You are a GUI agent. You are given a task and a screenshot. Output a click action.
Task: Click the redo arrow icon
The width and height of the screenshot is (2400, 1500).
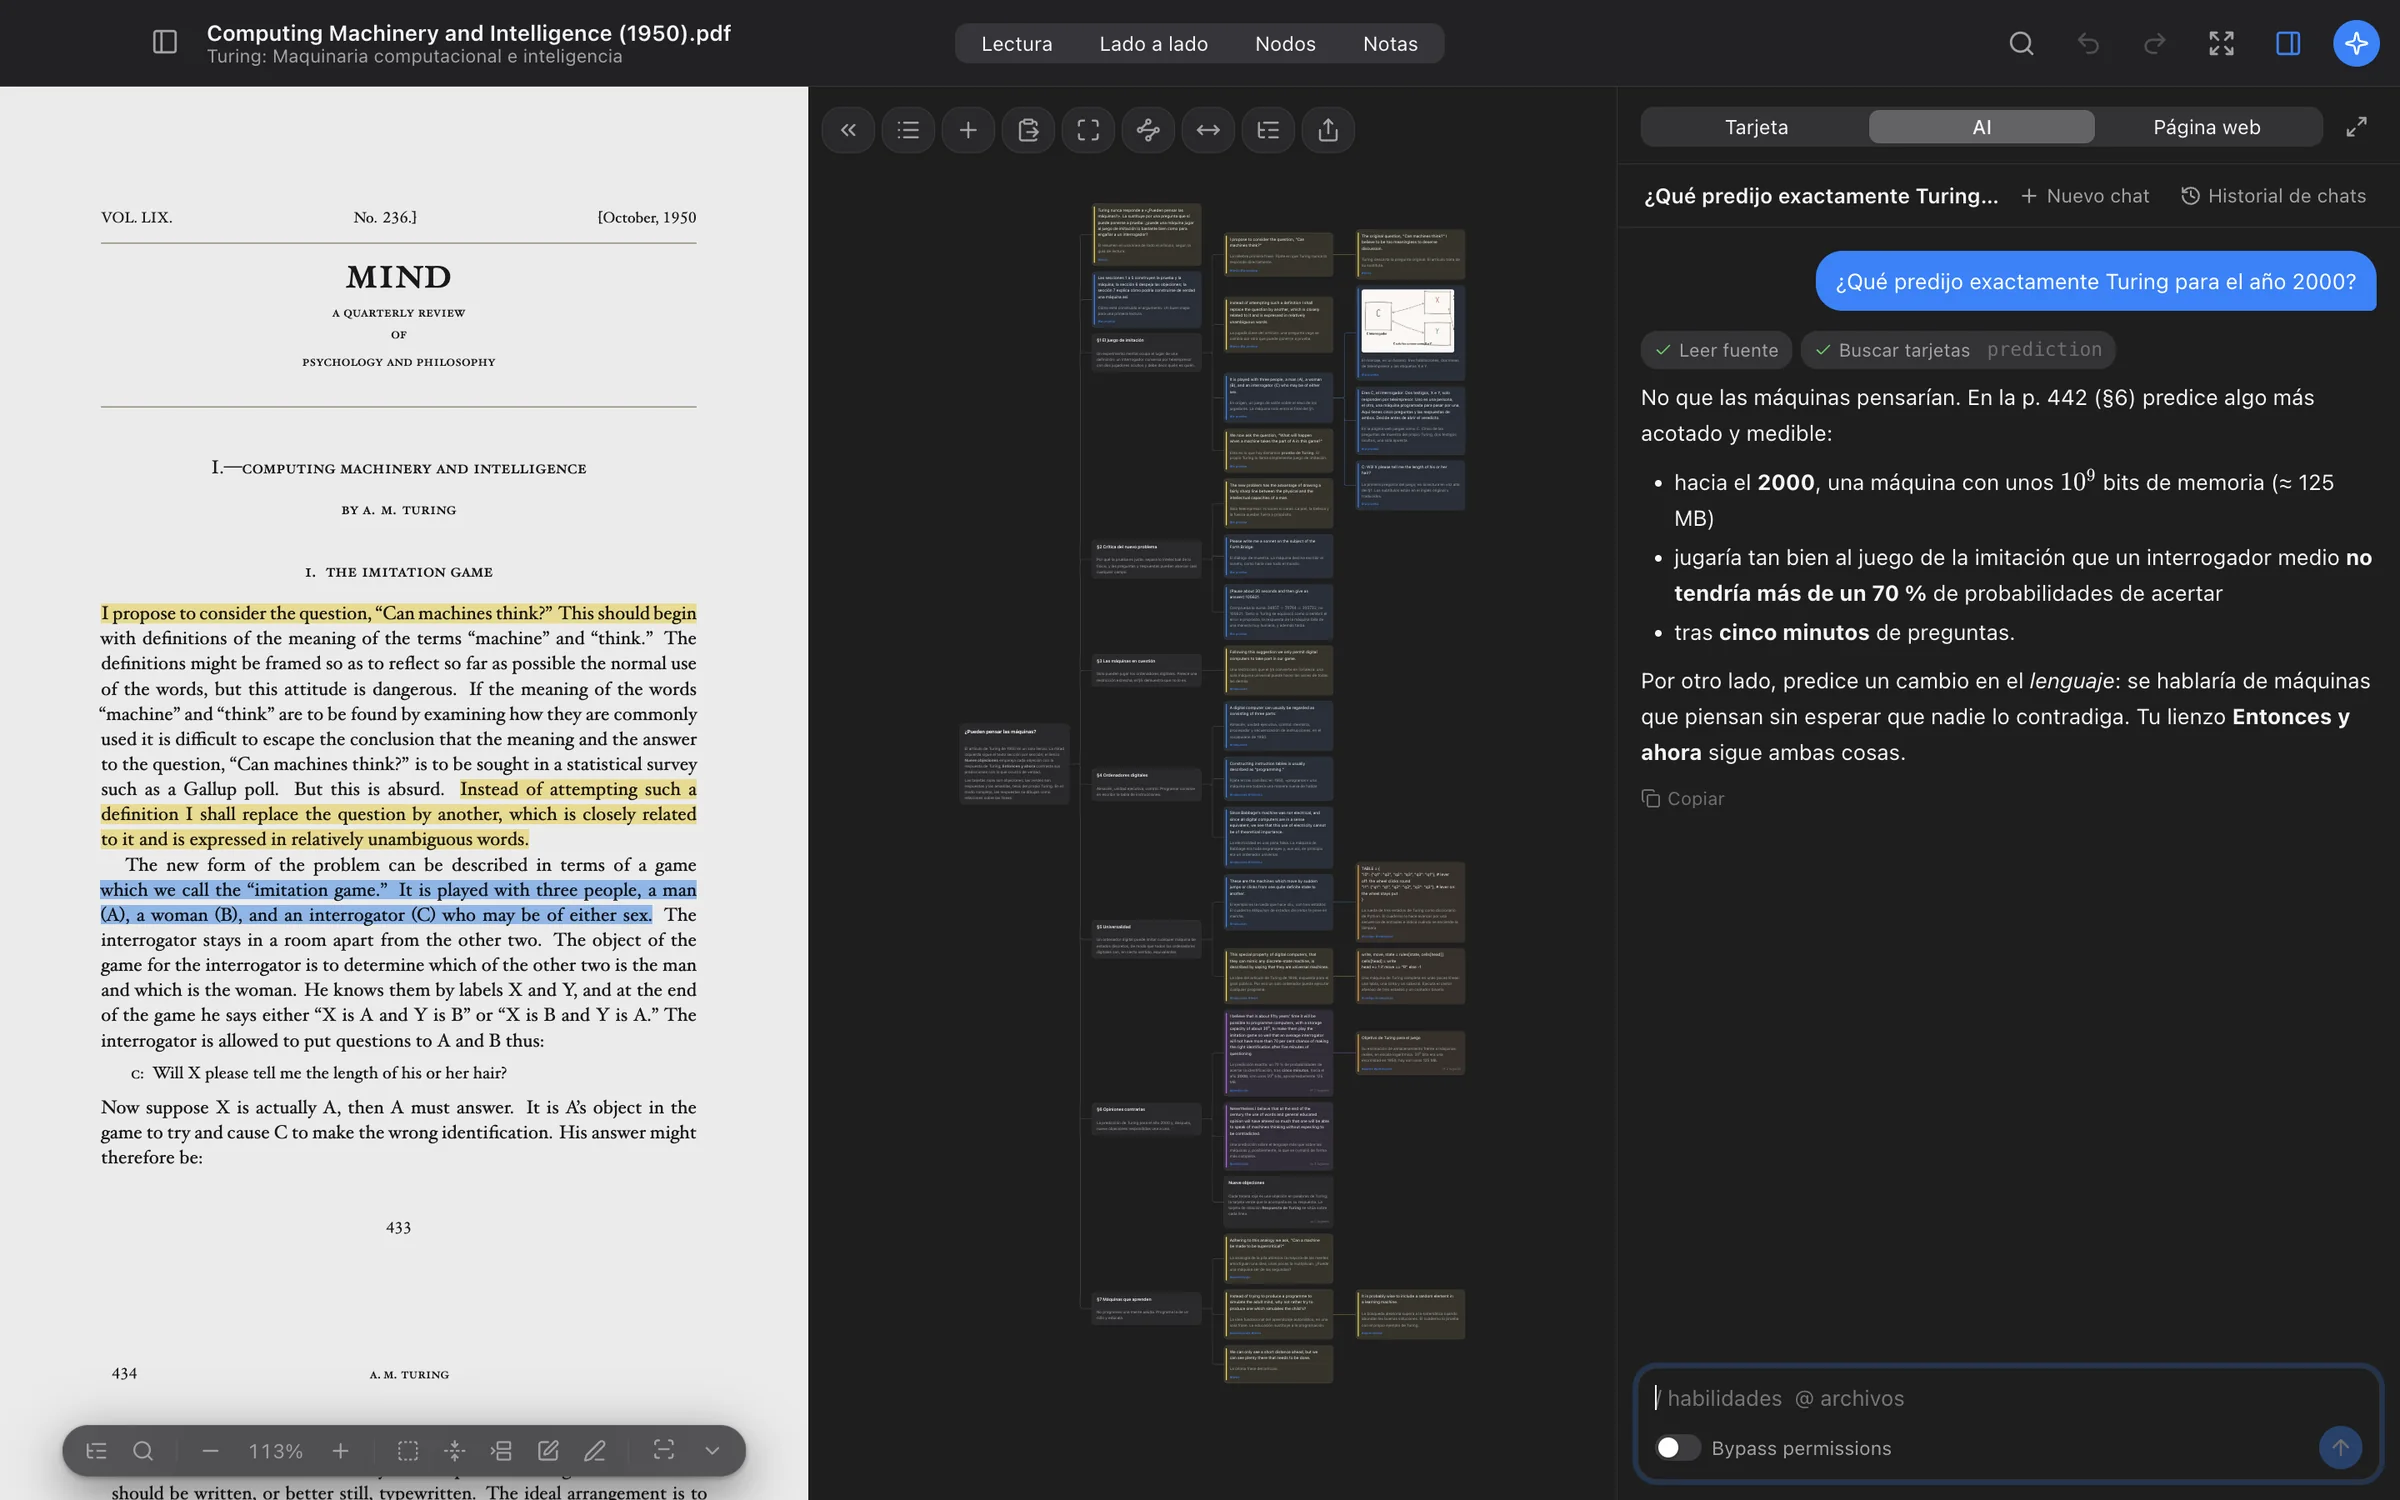point(2154,43)
